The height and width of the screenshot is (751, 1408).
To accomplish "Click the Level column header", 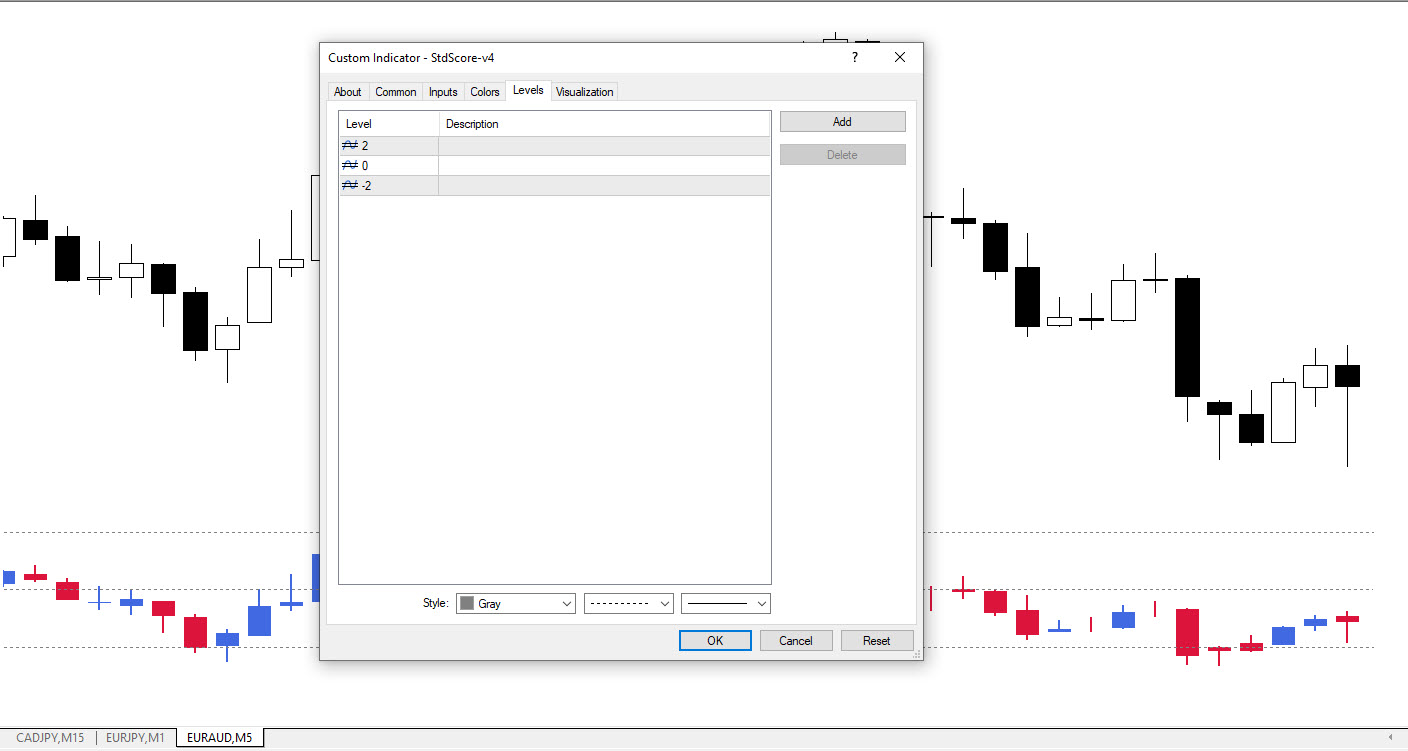I will (389, 124).
